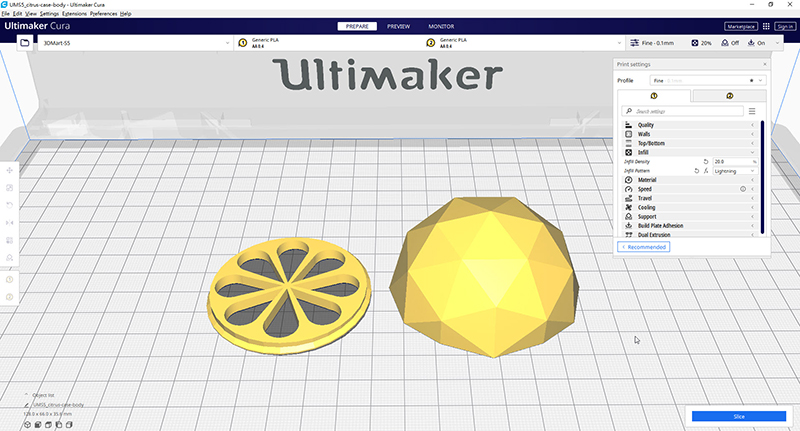The image size is (800, 431).
Task: Click the fx formula icon for Infill Pattern
Action: 706,171
